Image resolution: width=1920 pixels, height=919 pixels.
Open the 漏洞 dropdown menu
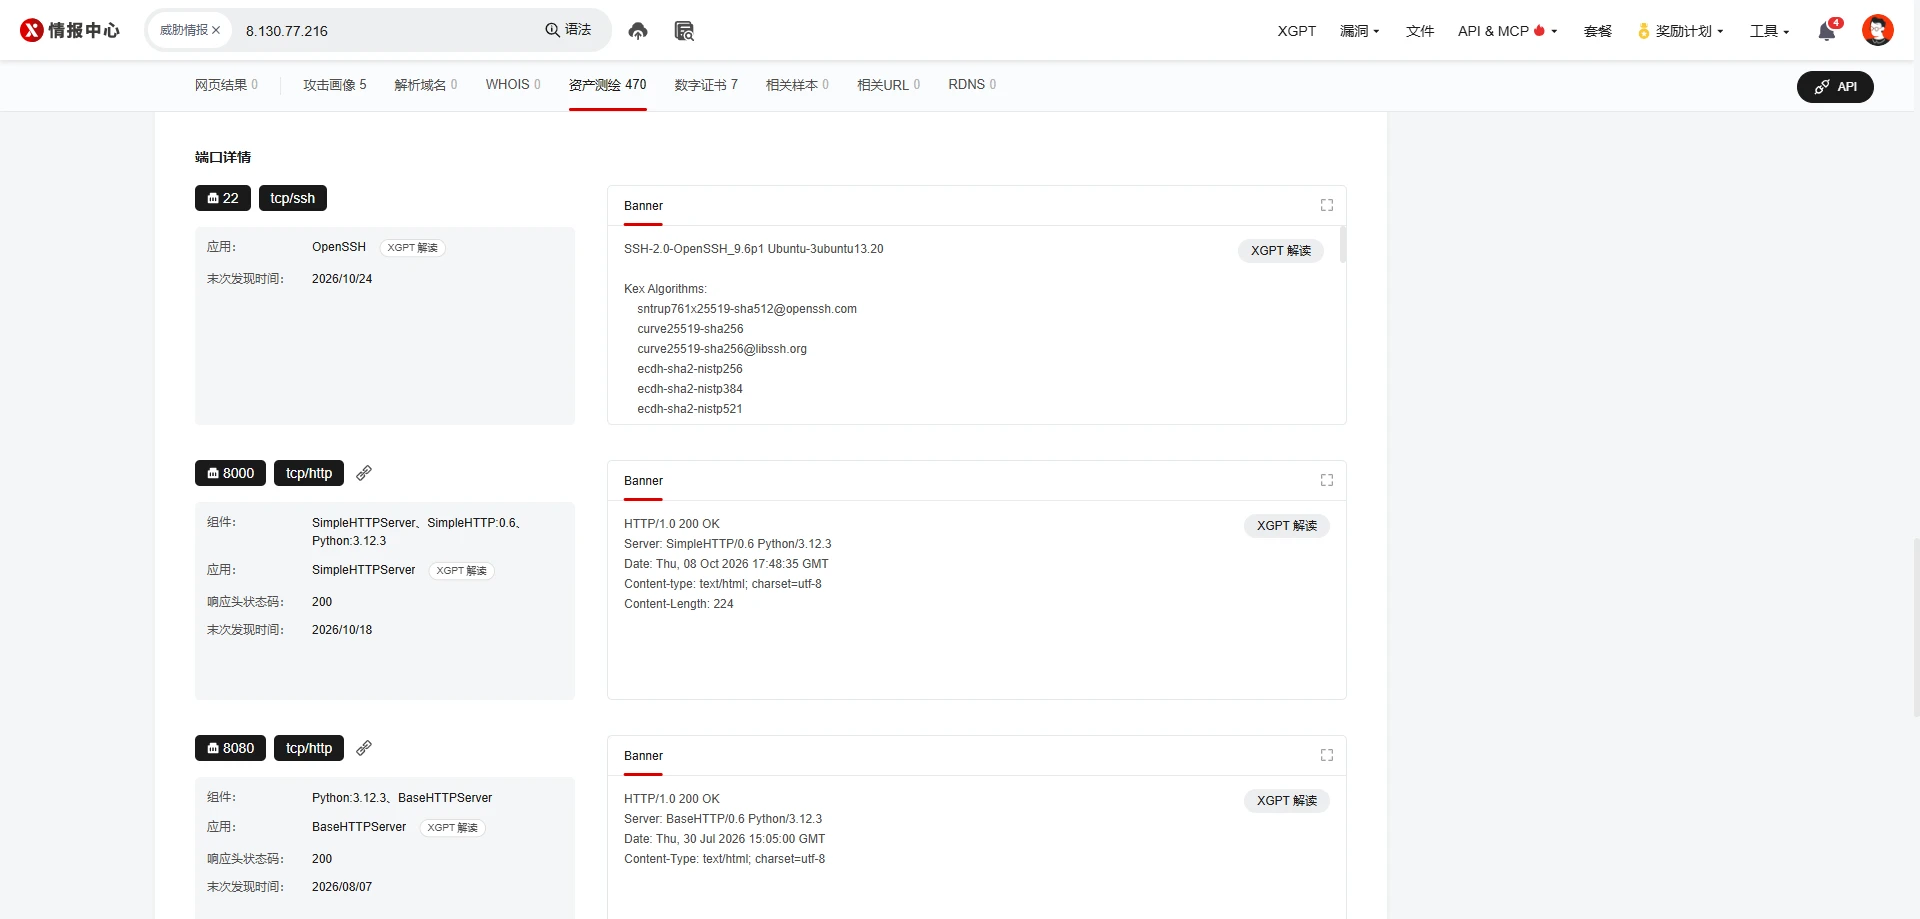click(1359, 31)
